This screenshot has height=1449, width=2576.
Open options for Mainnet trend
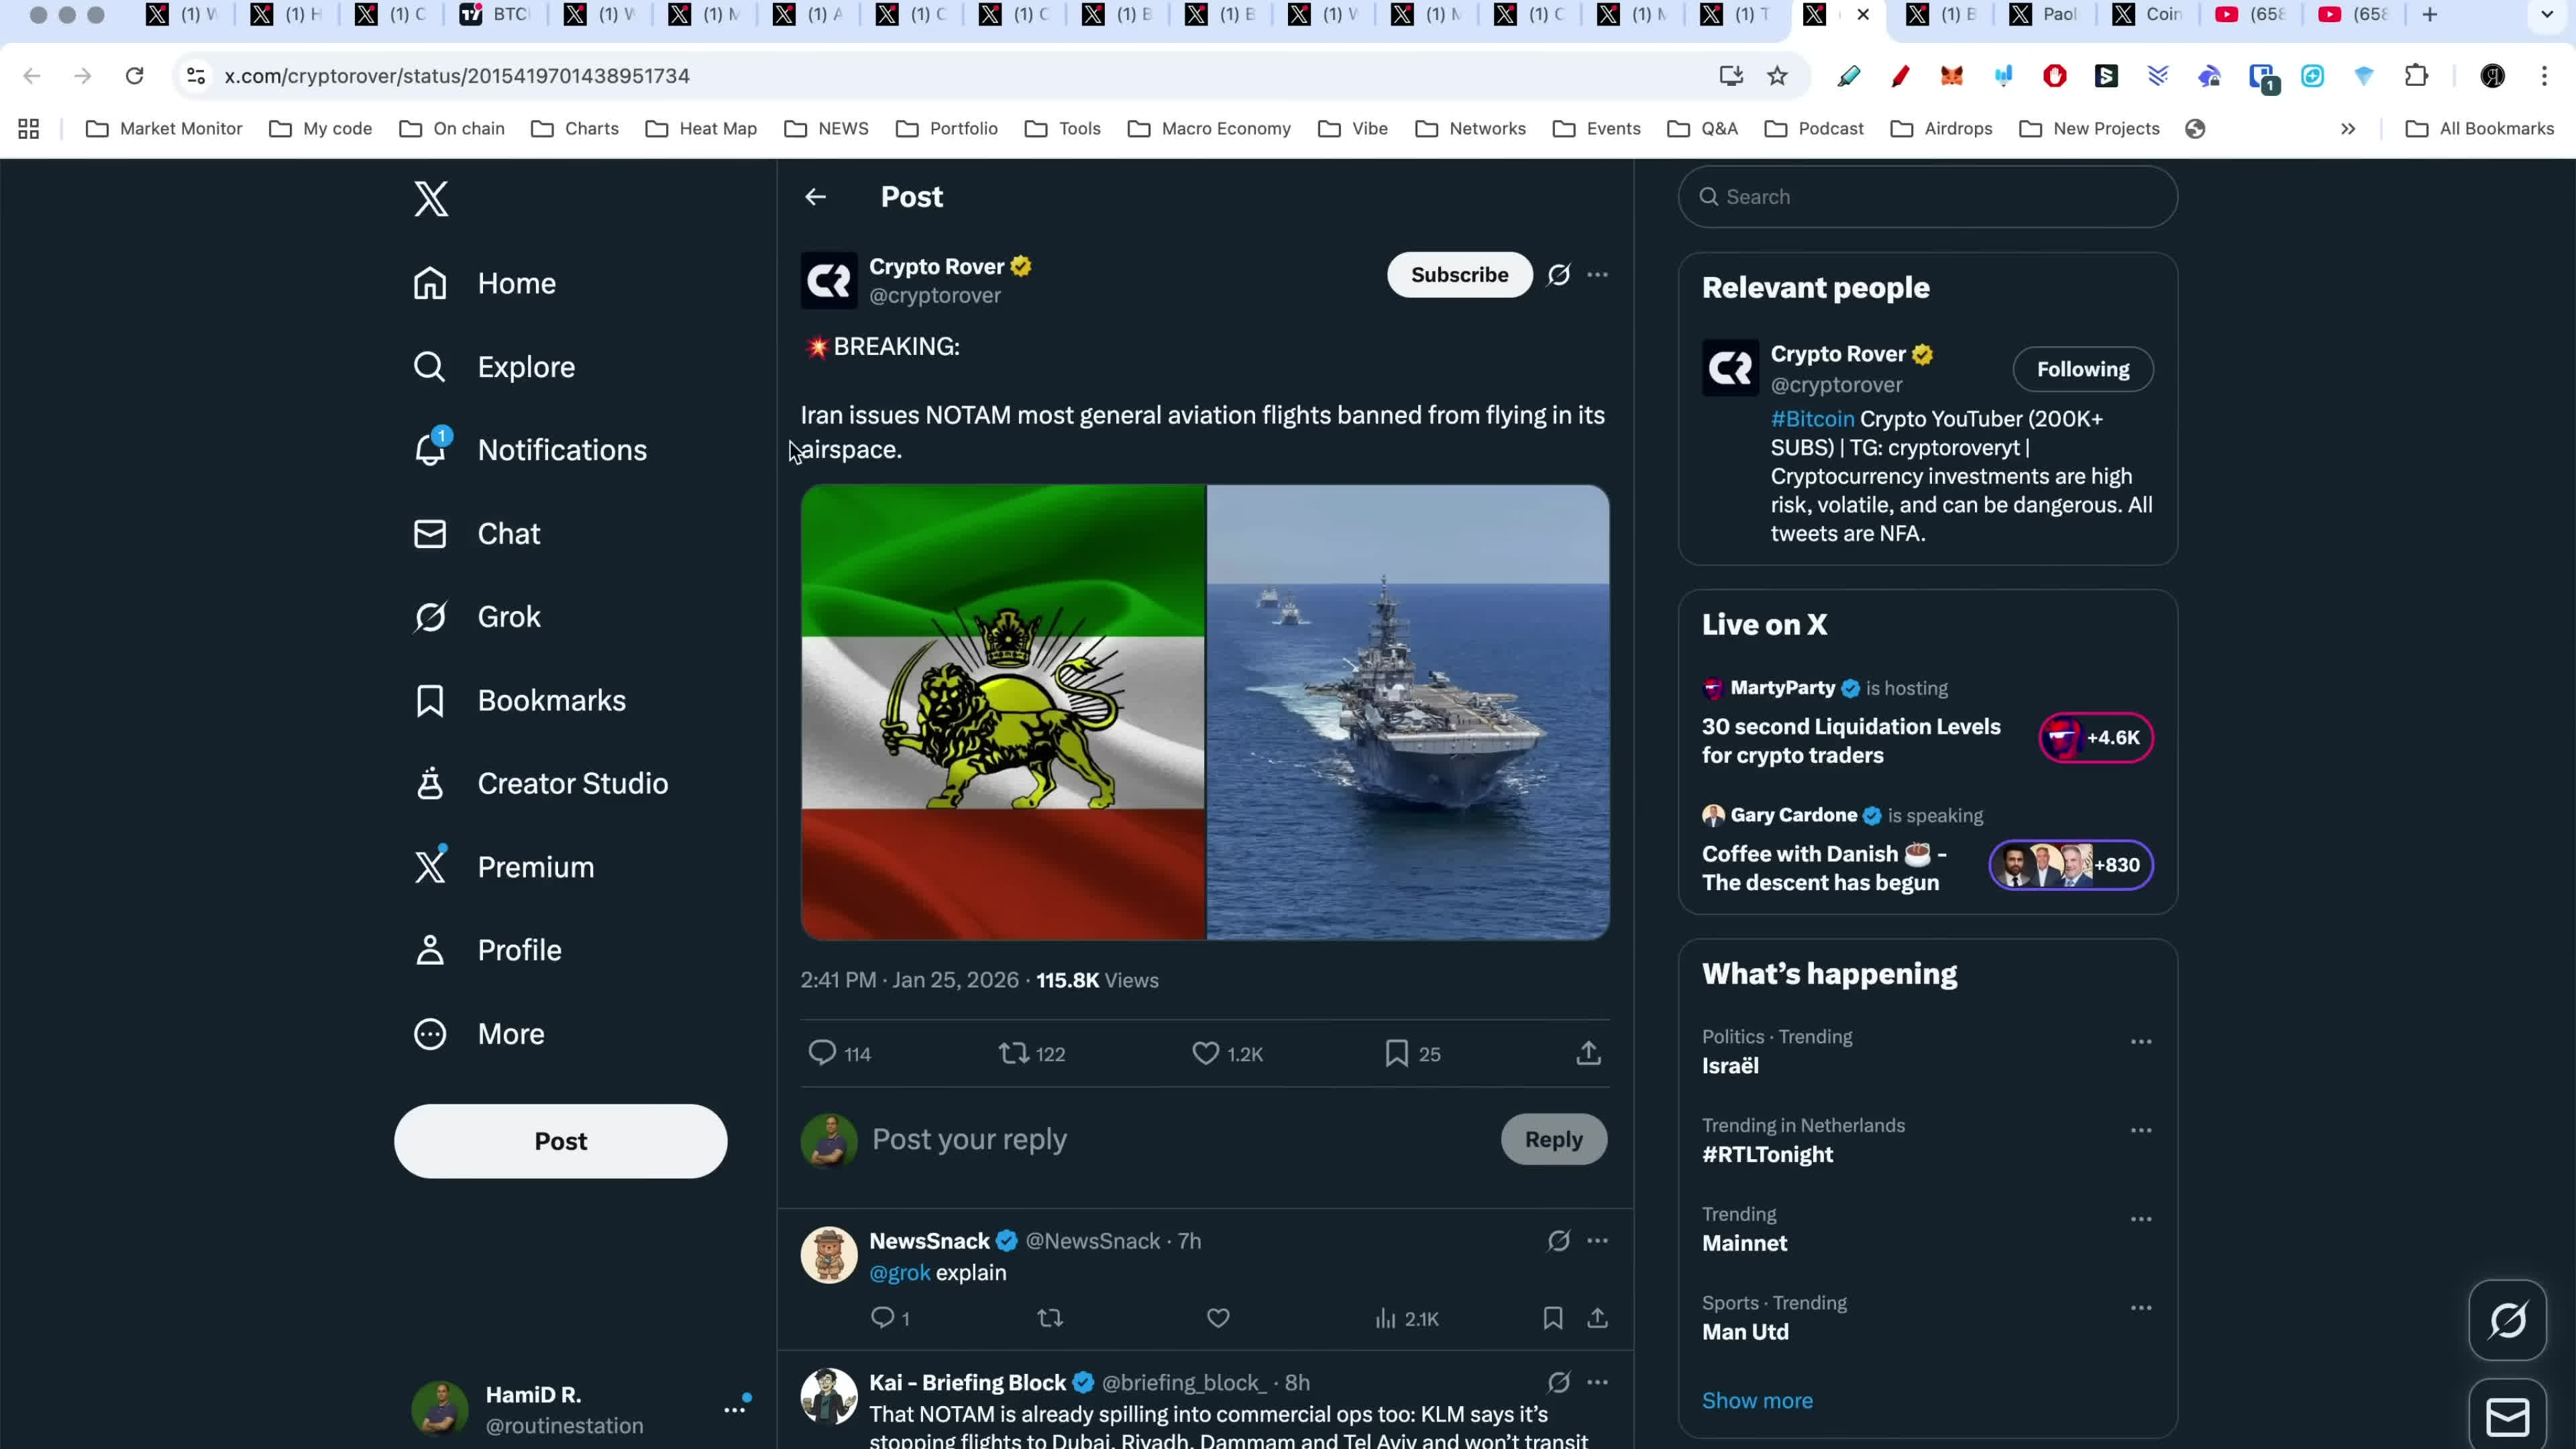2141,1219
